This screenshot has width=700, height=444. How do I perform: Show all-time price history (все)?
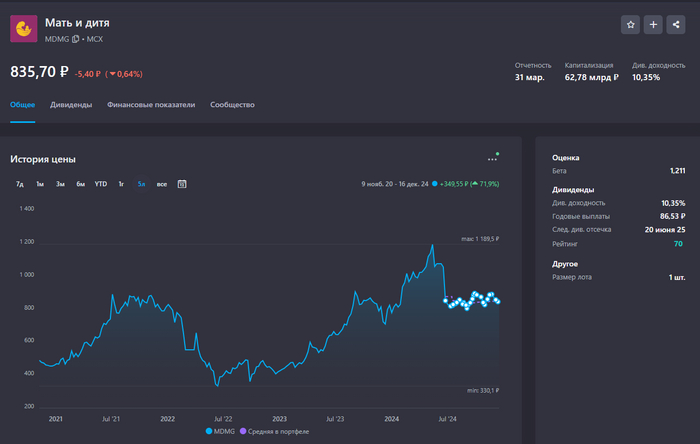pos(161,184)
